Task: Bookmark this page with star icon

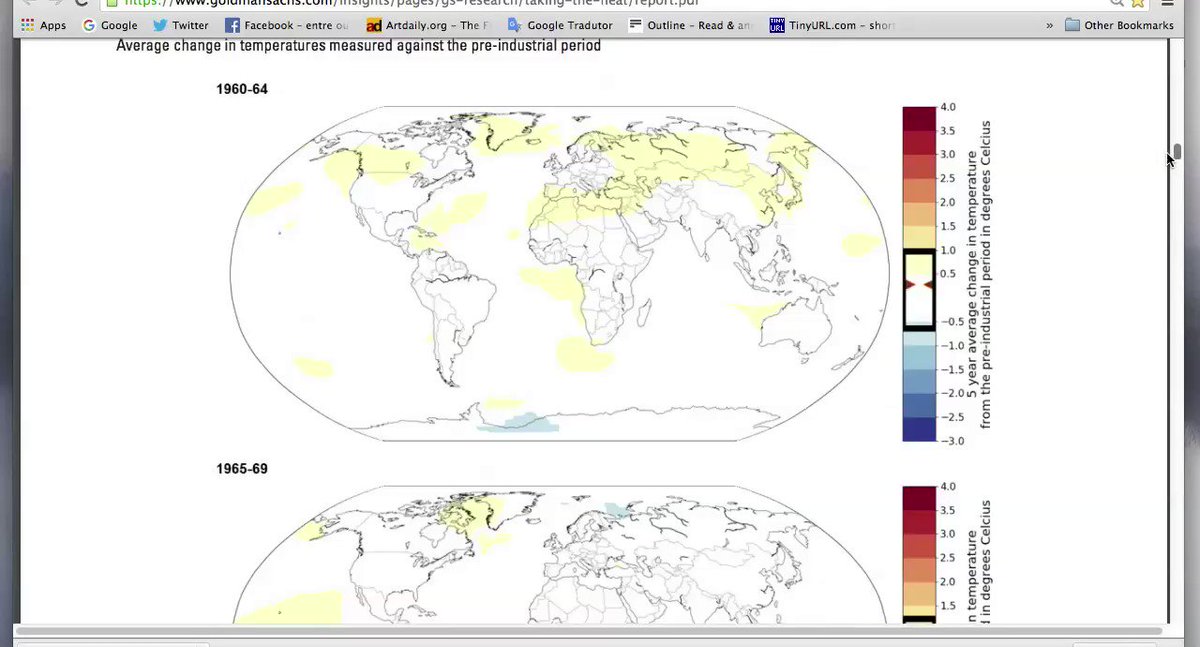Action: pyautogui.click(x=1138, y=3)
